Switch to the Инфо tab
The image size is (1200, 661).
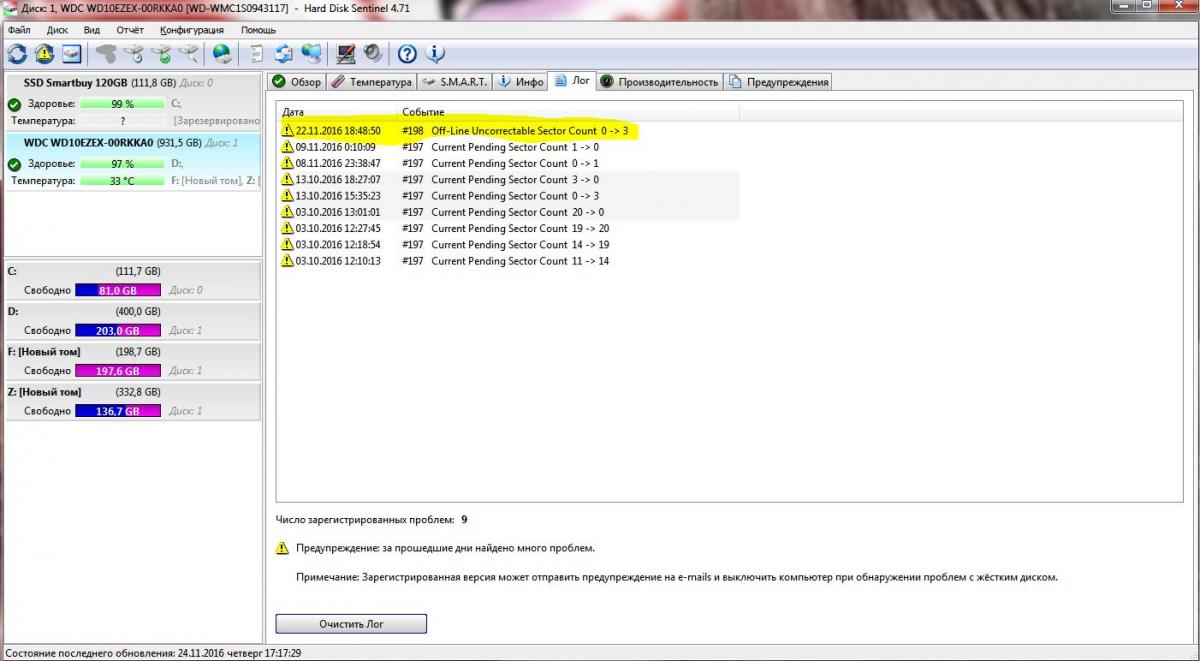(521, 82)
